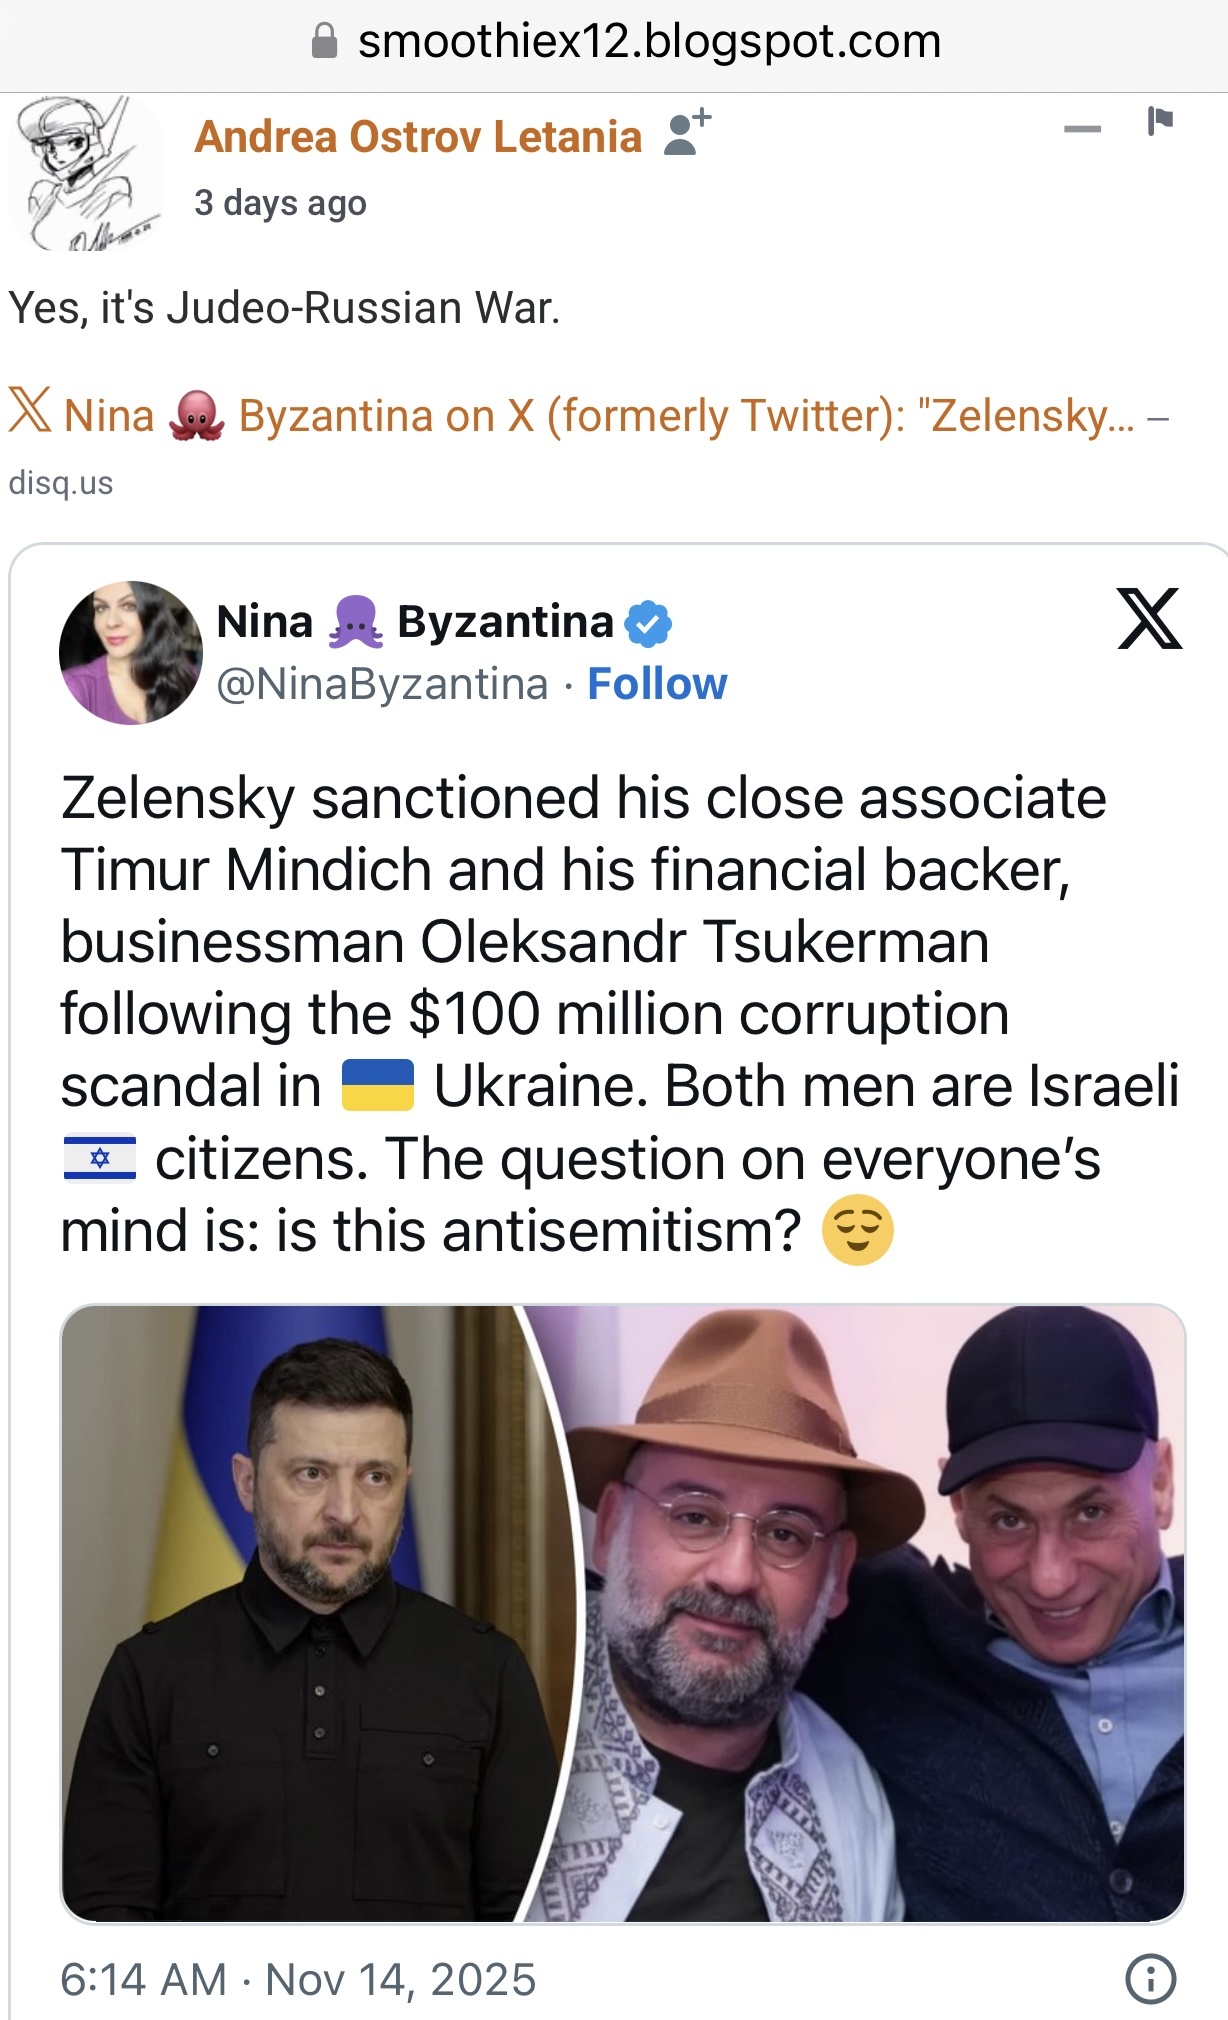This screenshot has height=2020, width=1228.
Task: Click the disq.us source label
Action: 61,483
